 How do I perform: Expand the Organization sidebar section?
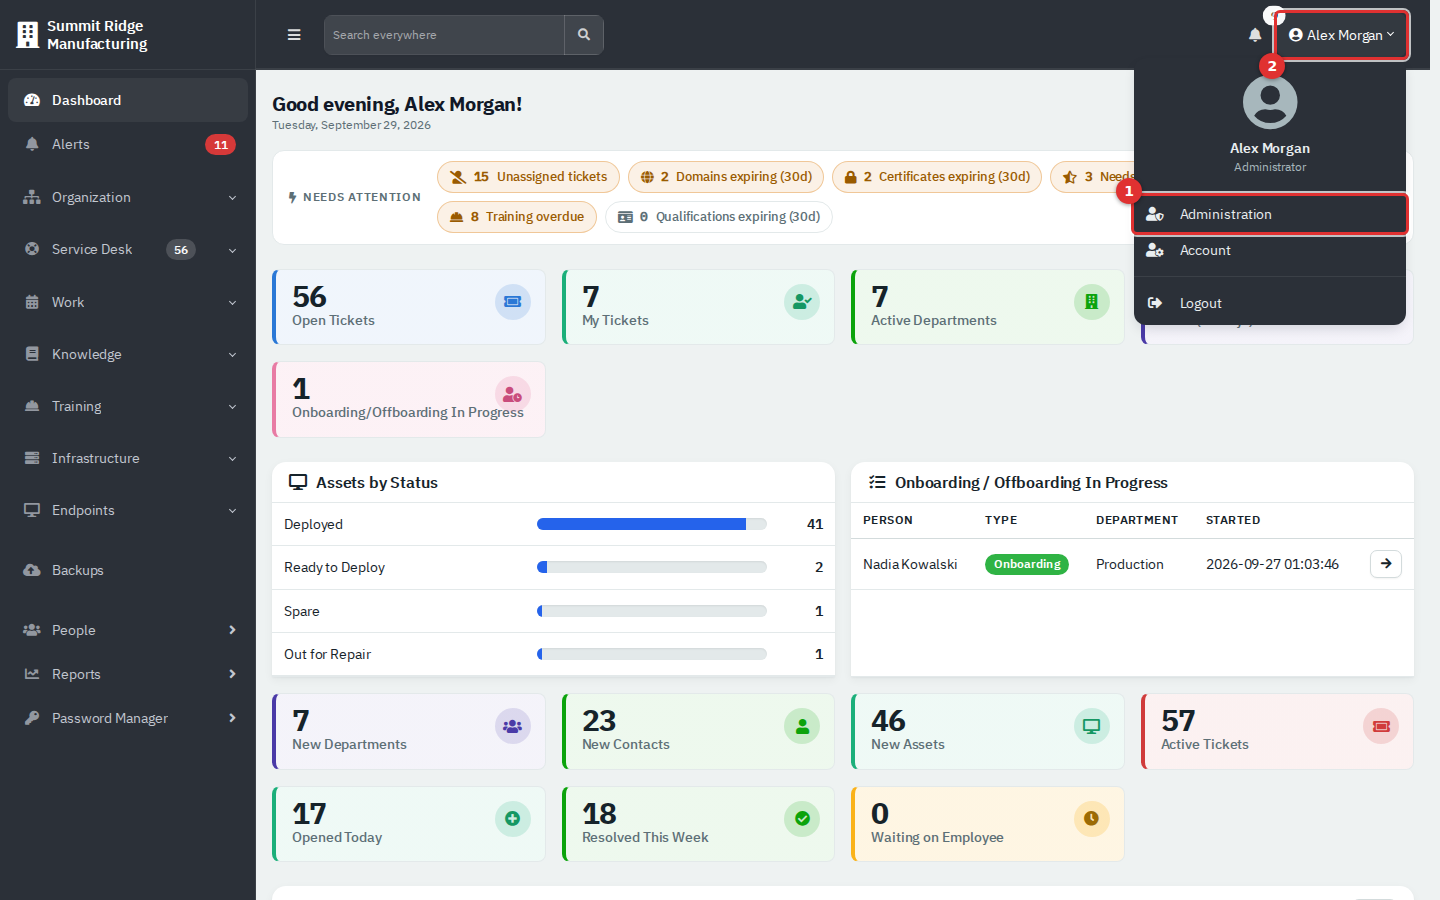[128, 197]
